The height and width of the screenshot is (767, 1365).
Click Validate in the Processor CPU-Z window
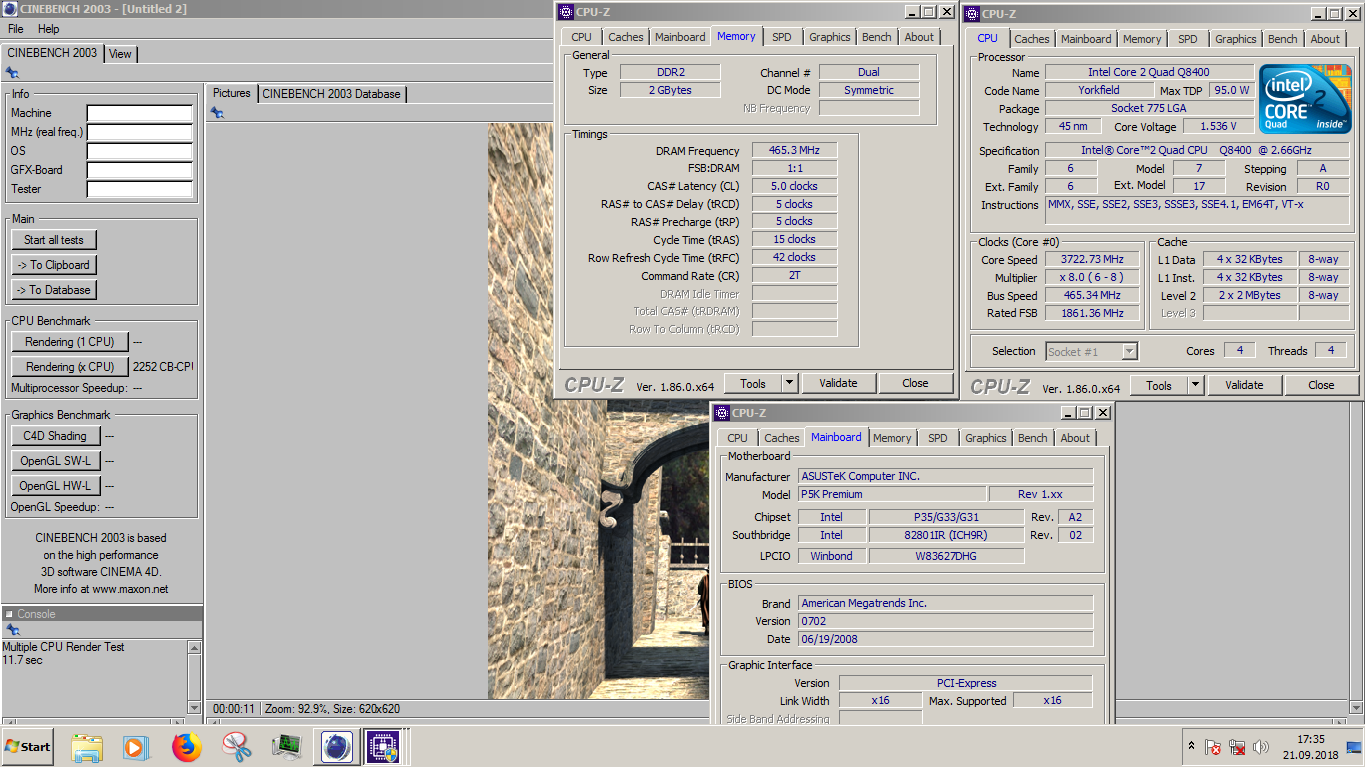(x=1244, y=385)
